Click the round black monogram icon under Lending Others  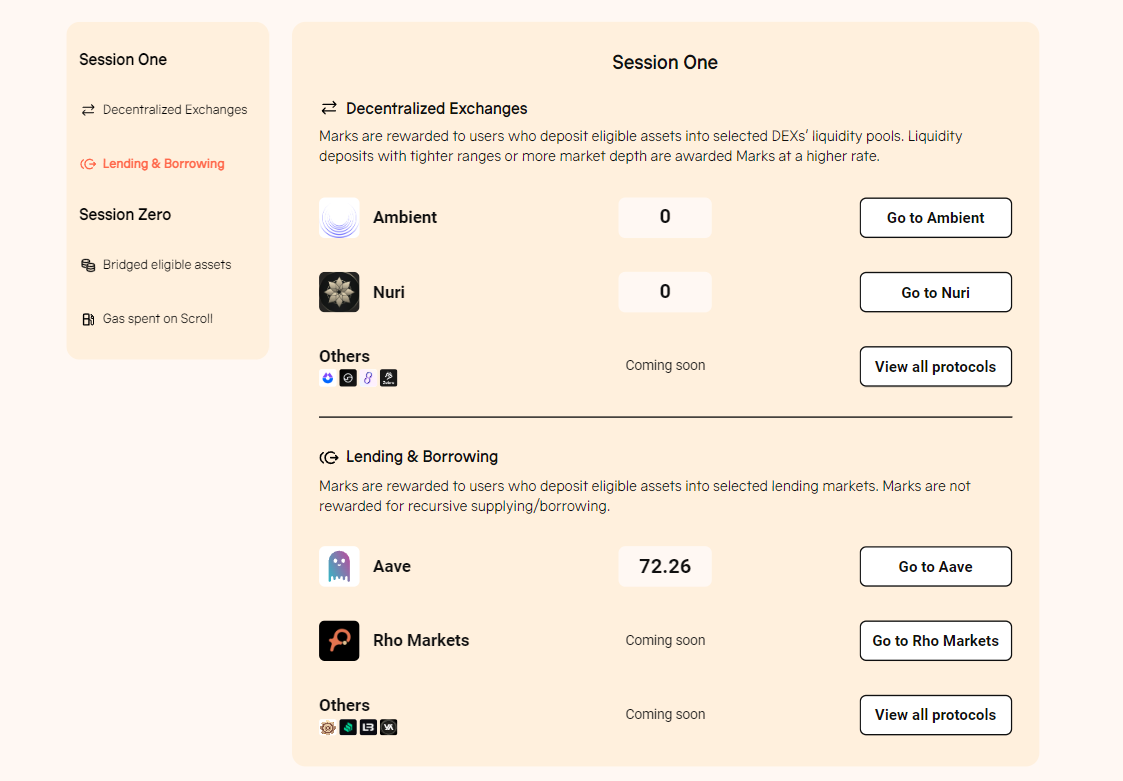click(388, 727)
